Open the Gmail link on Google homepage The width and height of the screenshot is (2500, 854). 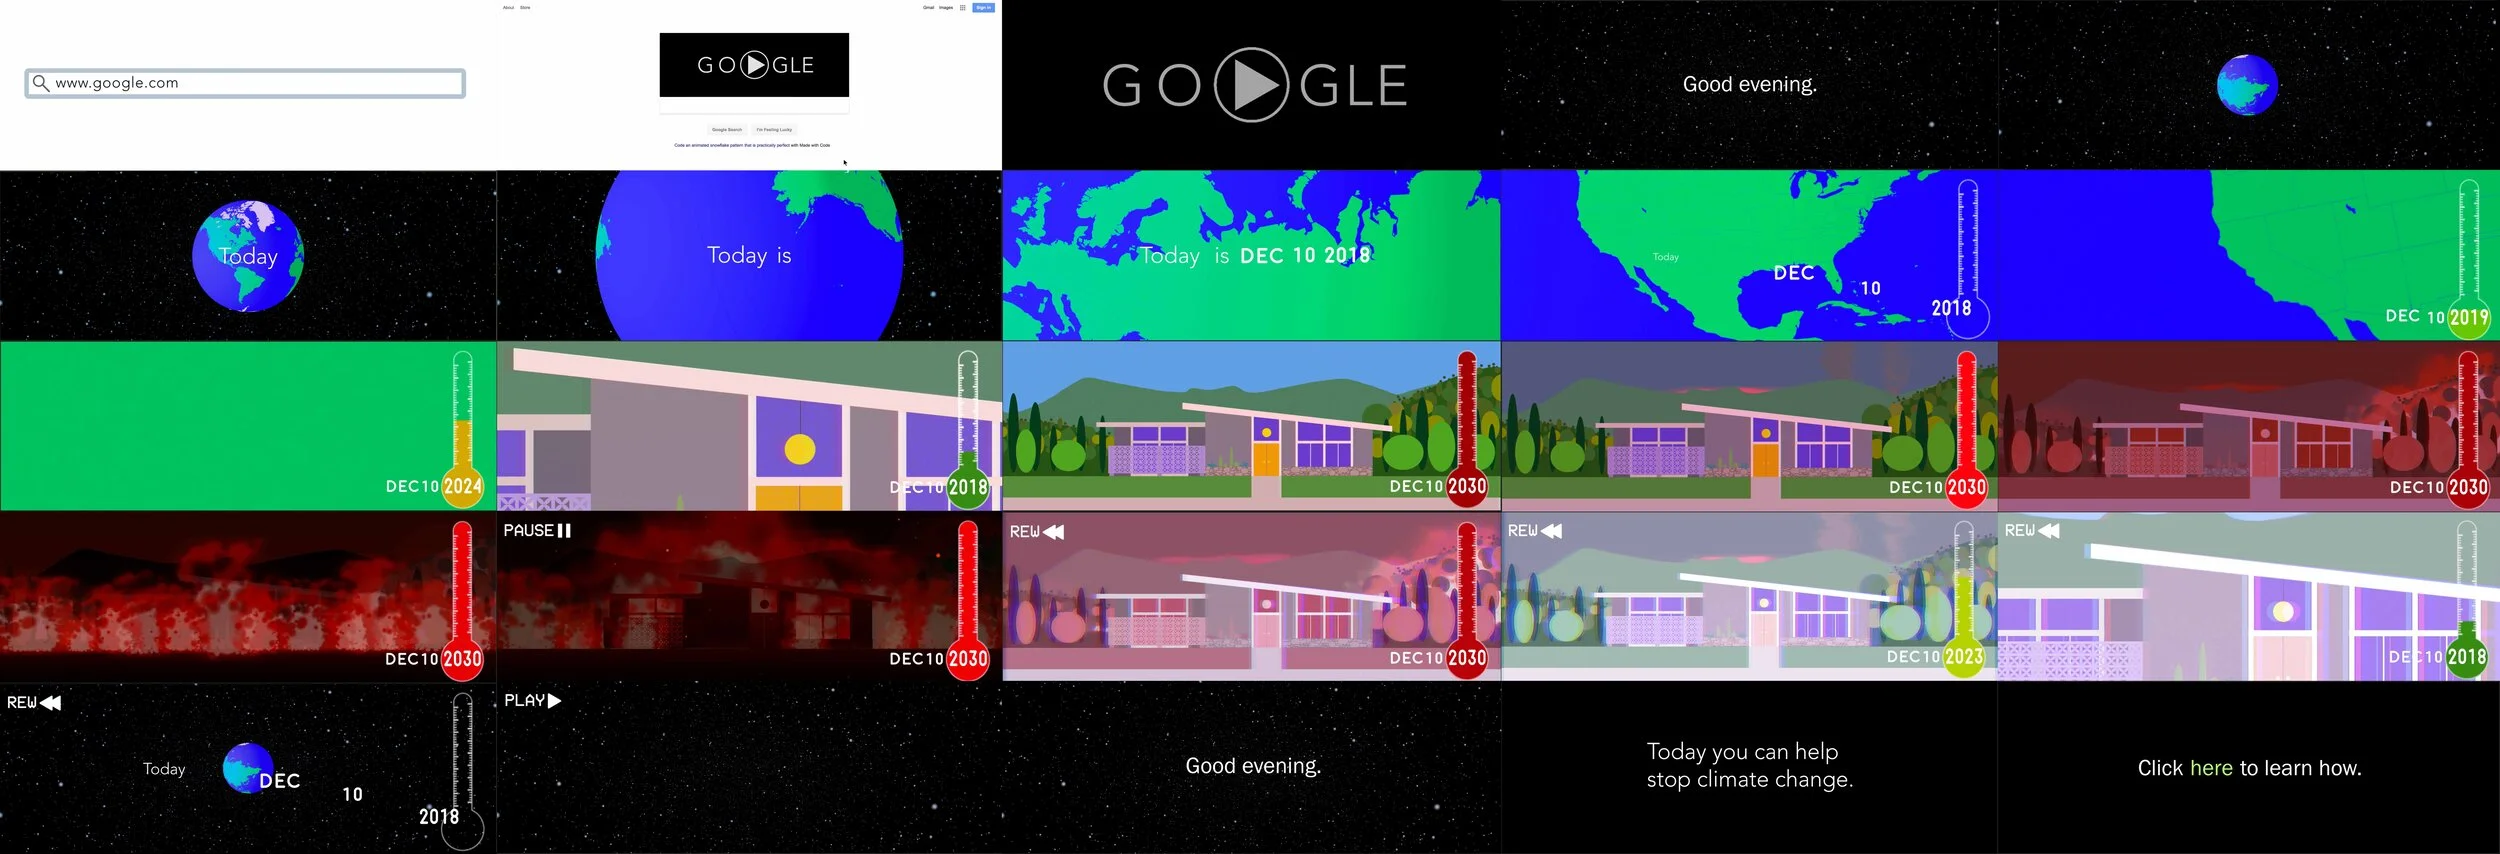[928, 8]
